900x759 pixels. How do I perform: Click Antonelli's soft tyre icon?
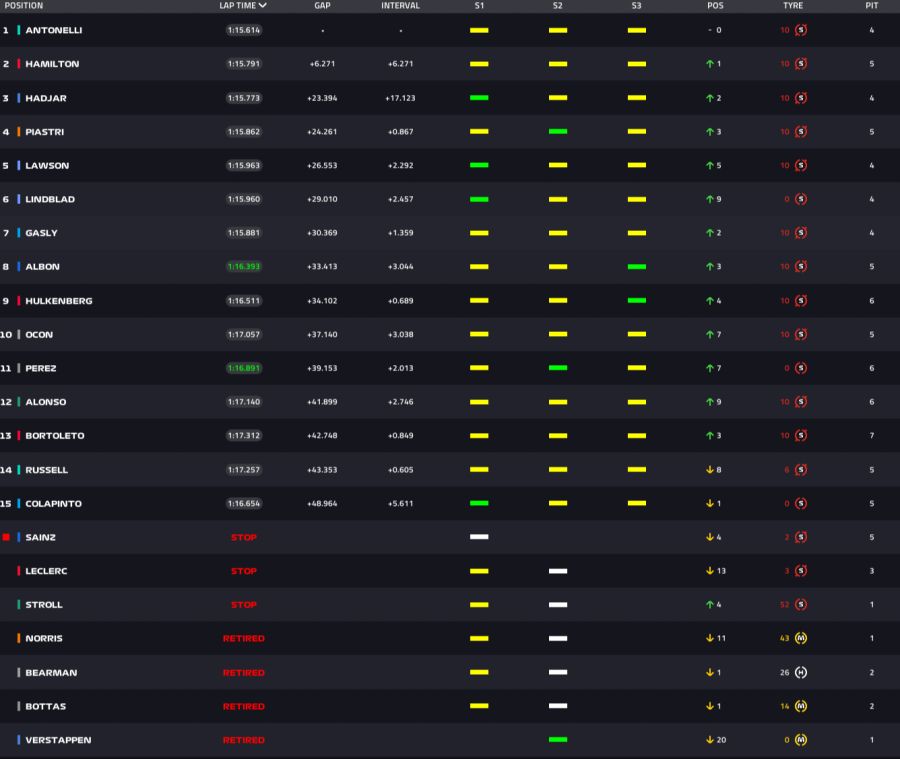click(801, 30)
